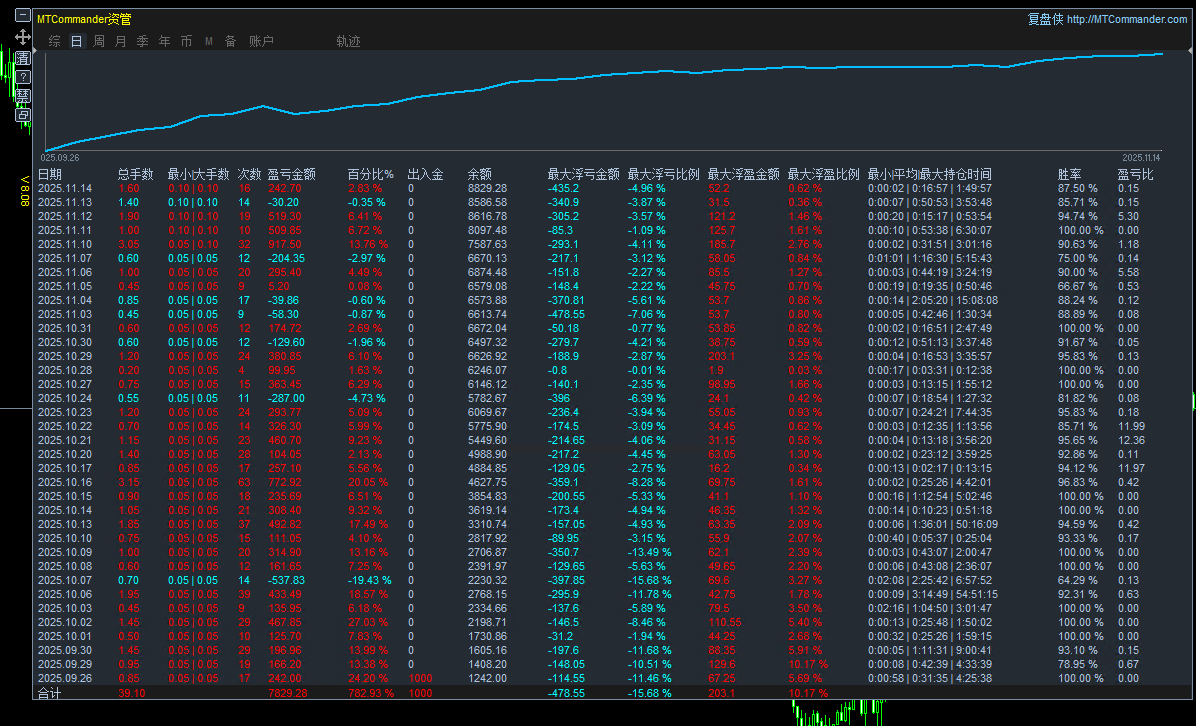The height and width of the screenshot is (726, 1196).
Task: Switch to the 备 tab
Action: [230, 41]
